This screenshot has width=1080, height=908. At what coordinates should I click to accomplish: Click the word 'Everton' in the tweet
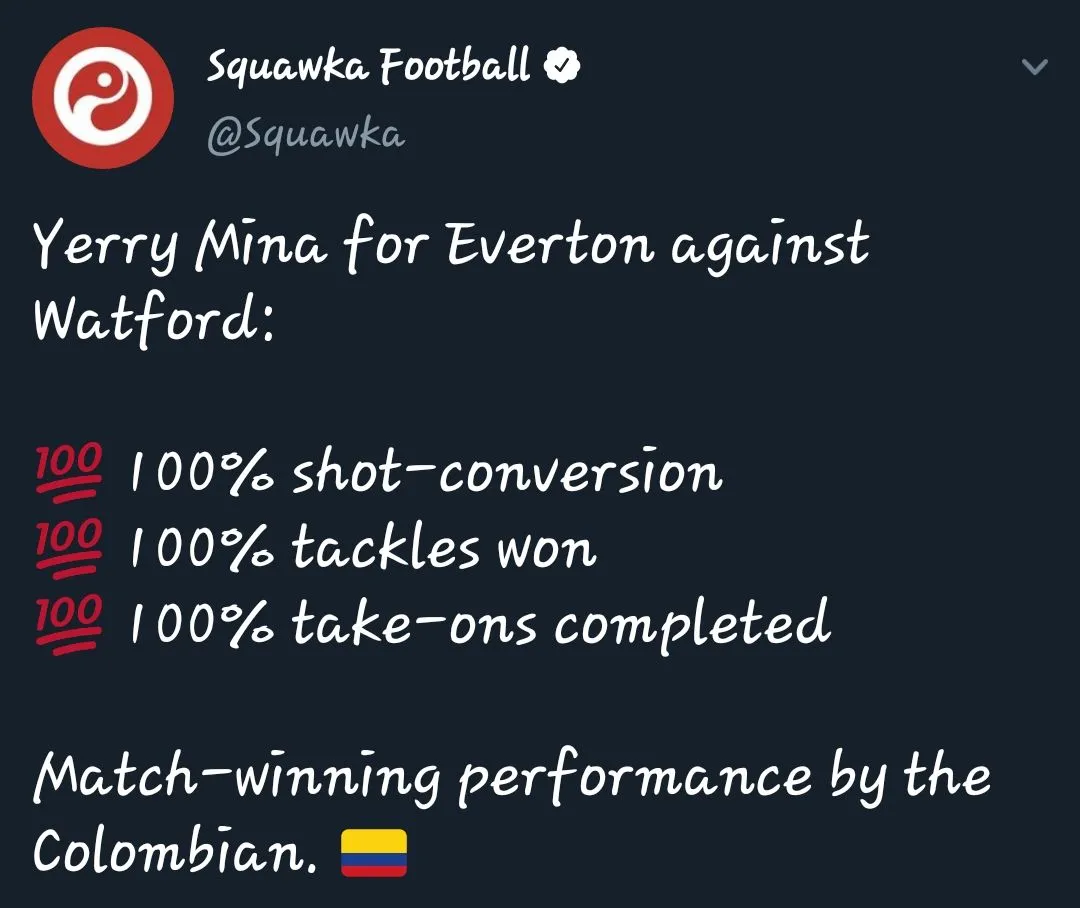[550, 246]
